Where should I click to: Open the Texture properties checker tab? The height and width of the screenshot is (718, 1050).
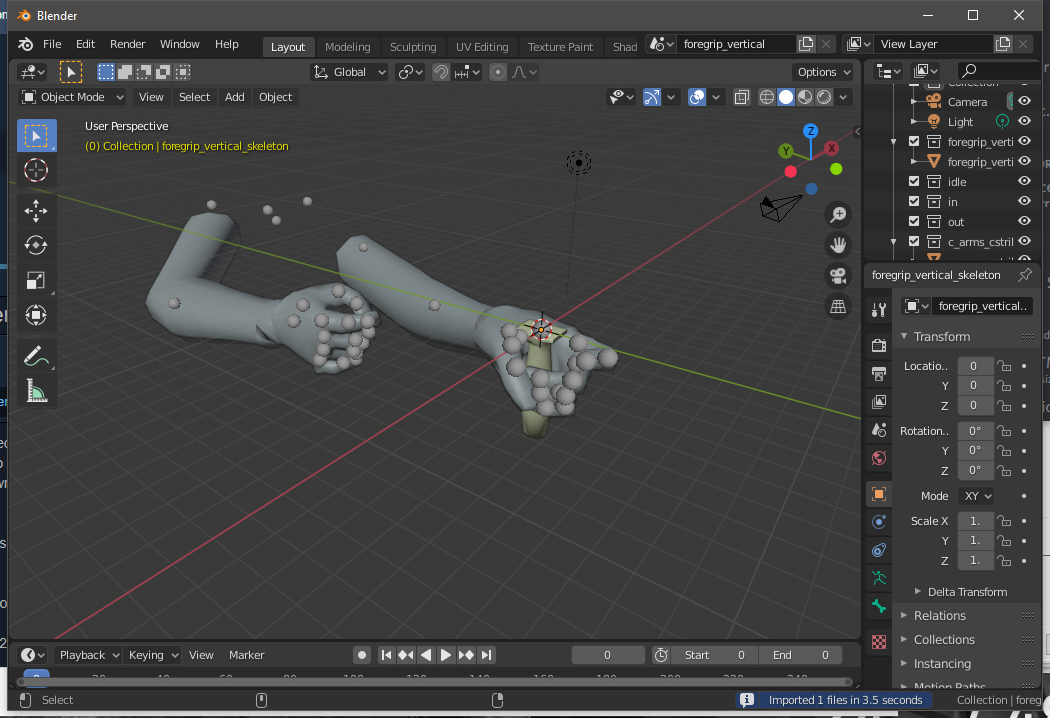pyautogui.click(x=879, y=642)
